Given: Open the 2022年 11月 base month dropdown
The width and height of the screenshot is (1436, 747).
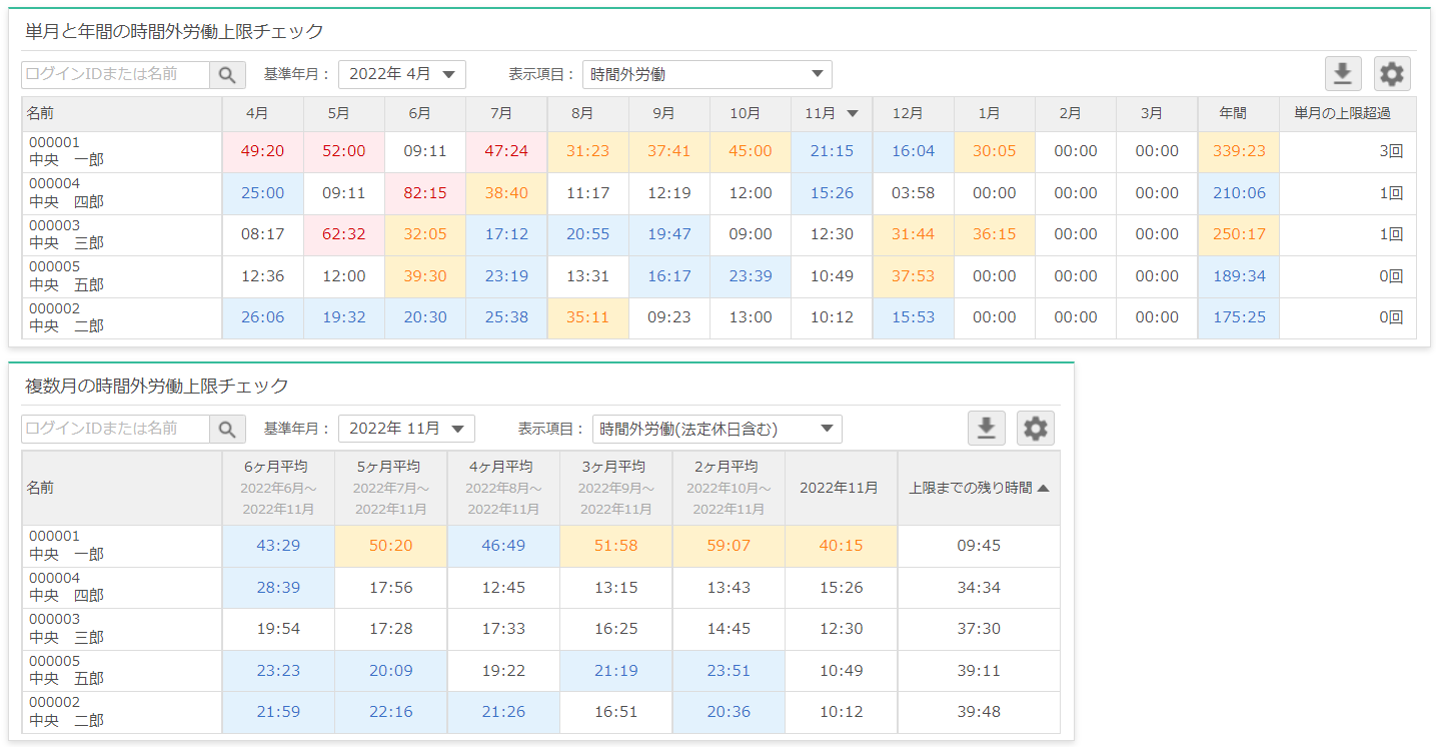Looking at the screenshot, I should point(406,429).
